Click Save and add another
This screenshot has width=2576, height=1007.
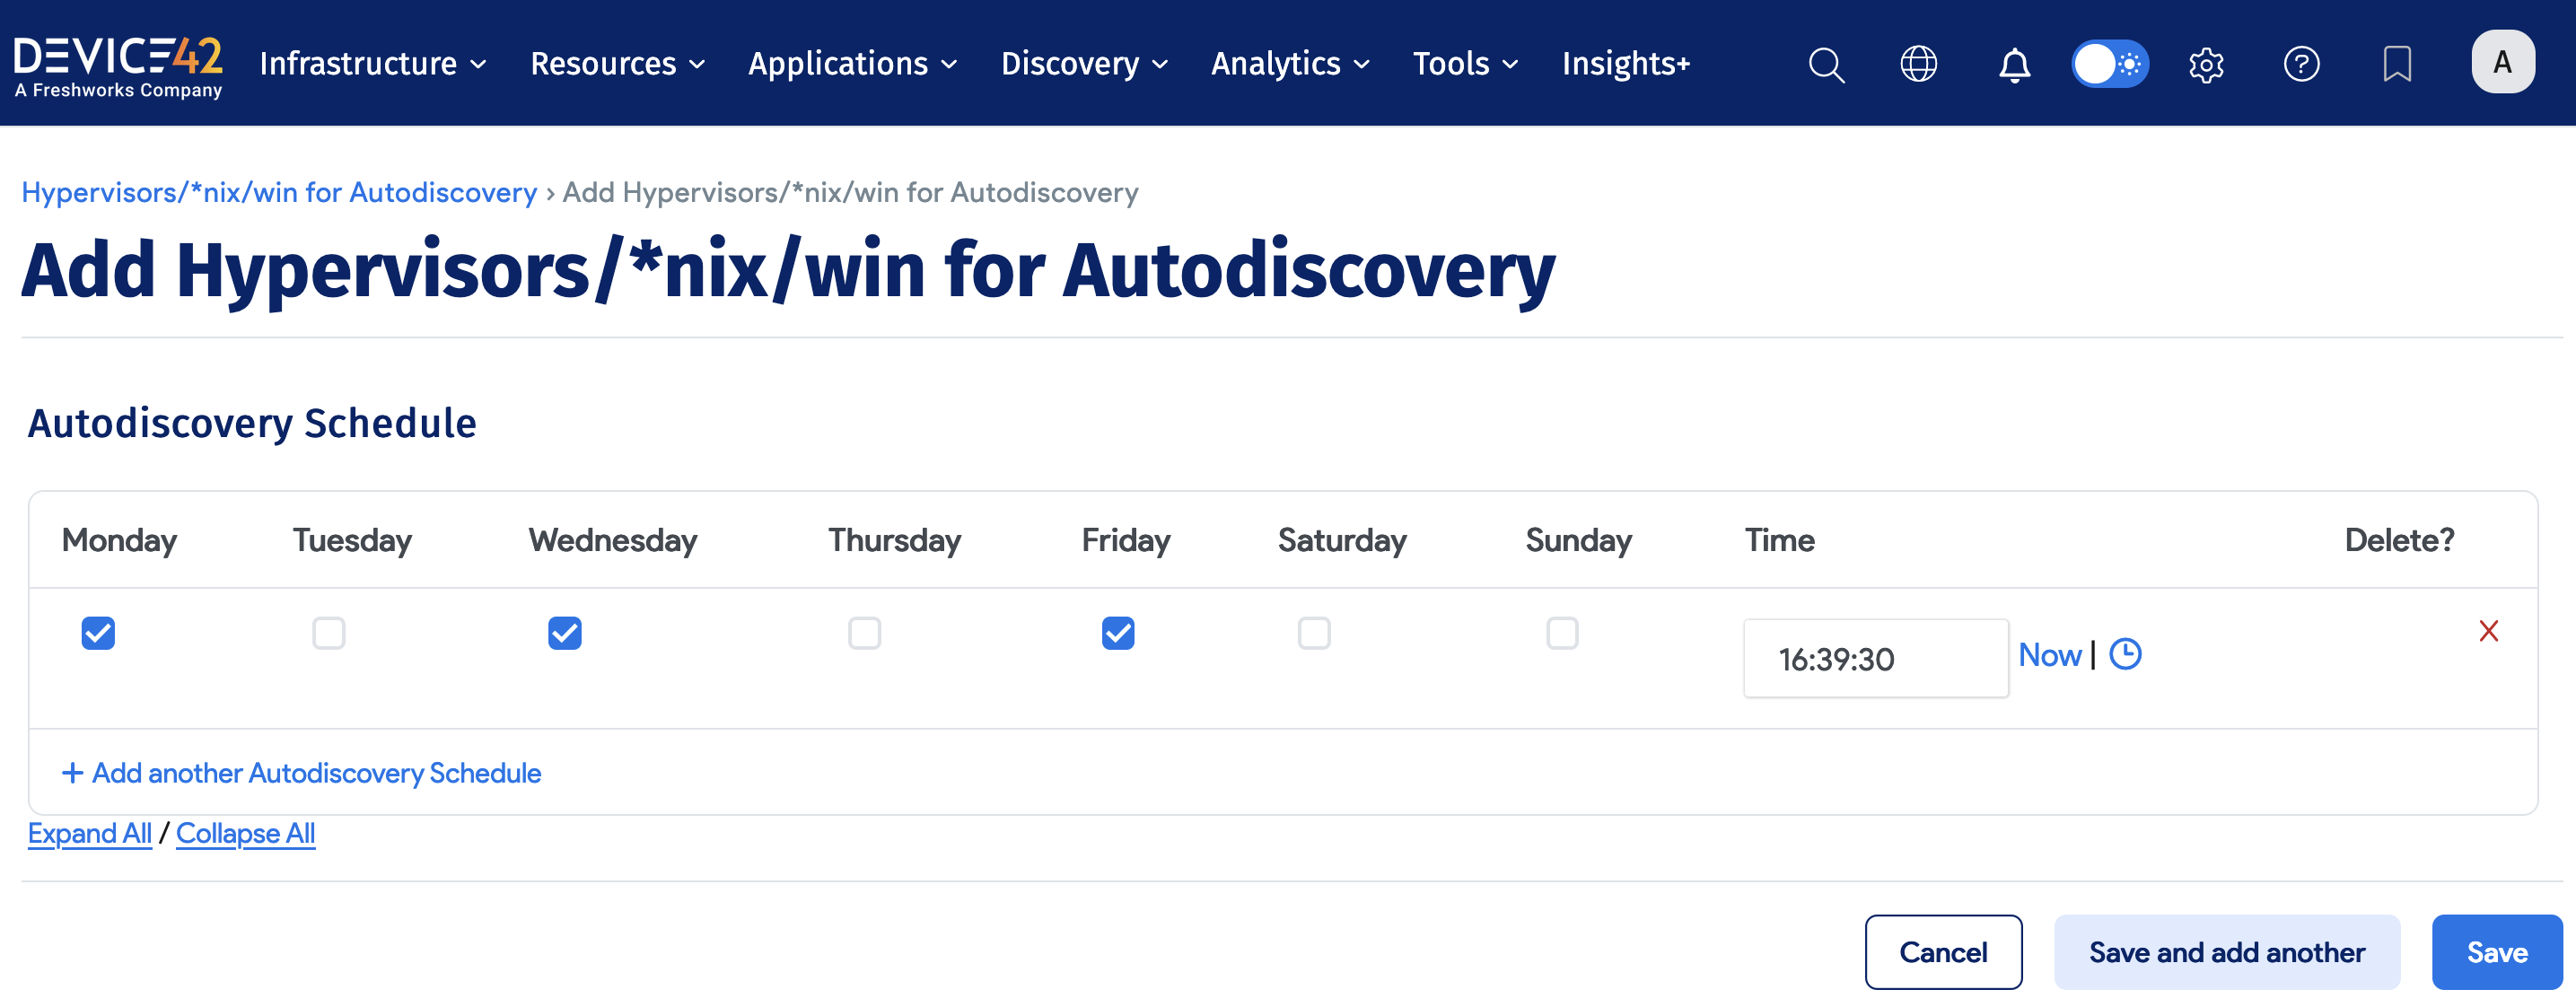click(2226, 951)
